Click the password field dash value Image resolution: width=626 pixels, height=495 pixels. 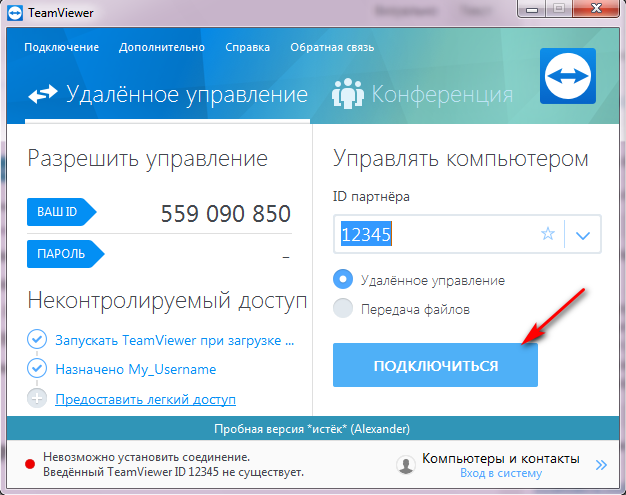tap(286, 257)
